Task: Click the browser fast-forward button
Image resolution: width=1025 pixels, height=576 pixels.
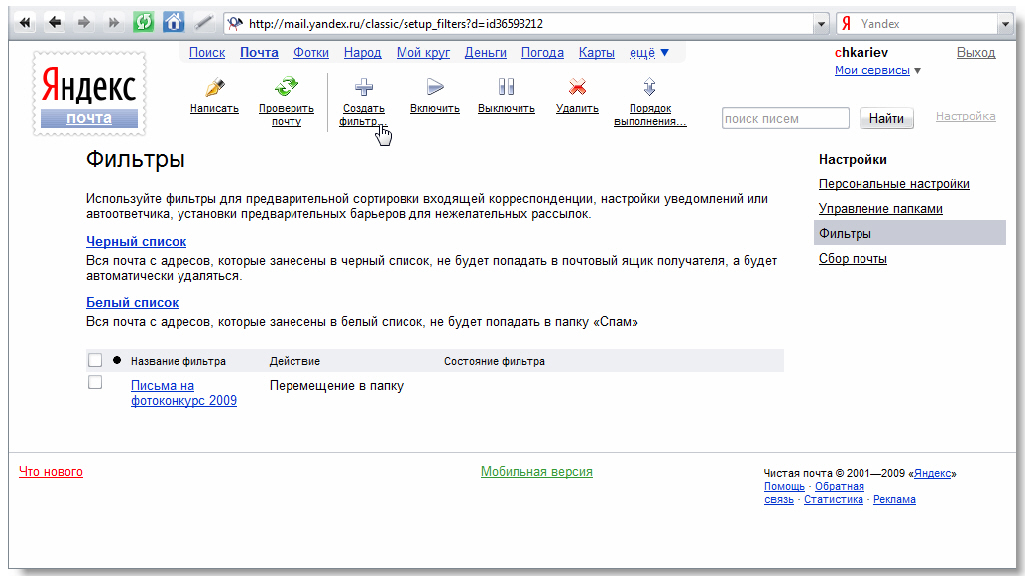Action: 114,24
